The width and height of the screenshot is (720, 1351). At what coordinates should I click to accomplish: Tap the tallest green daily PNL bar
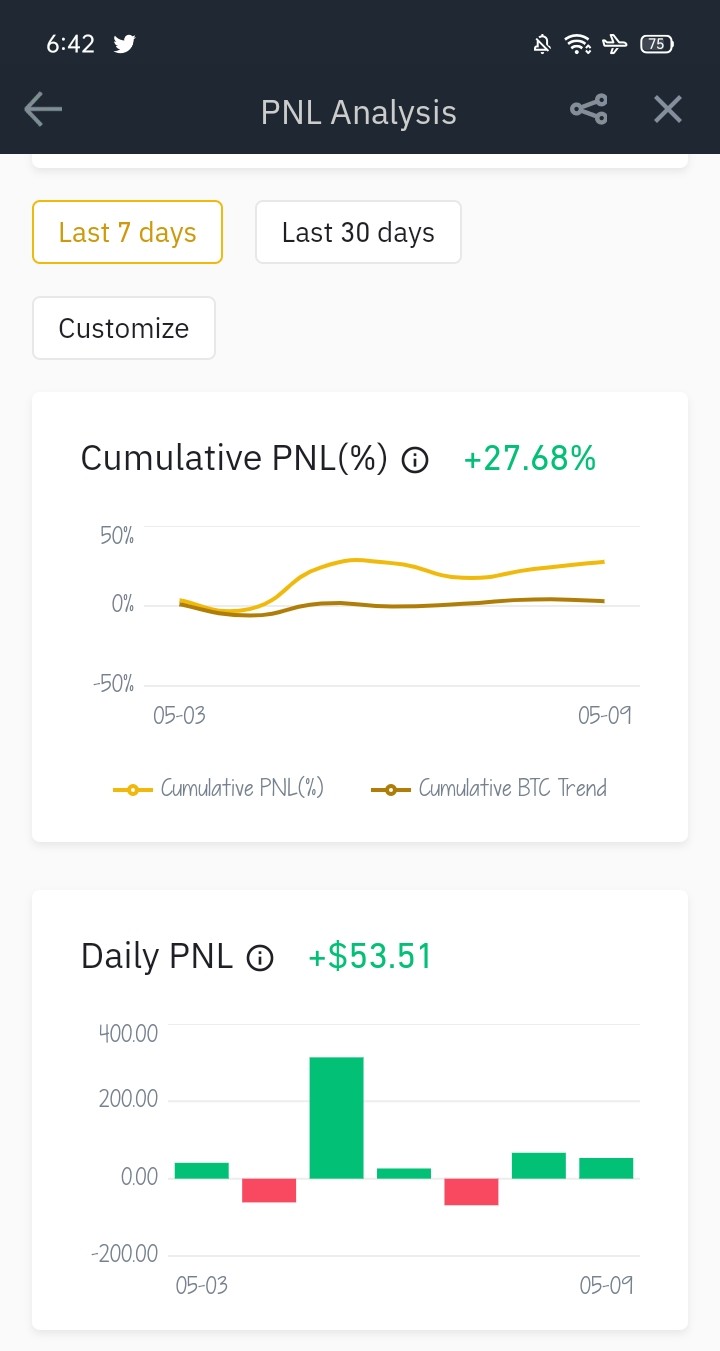(x=336, y=1117)
